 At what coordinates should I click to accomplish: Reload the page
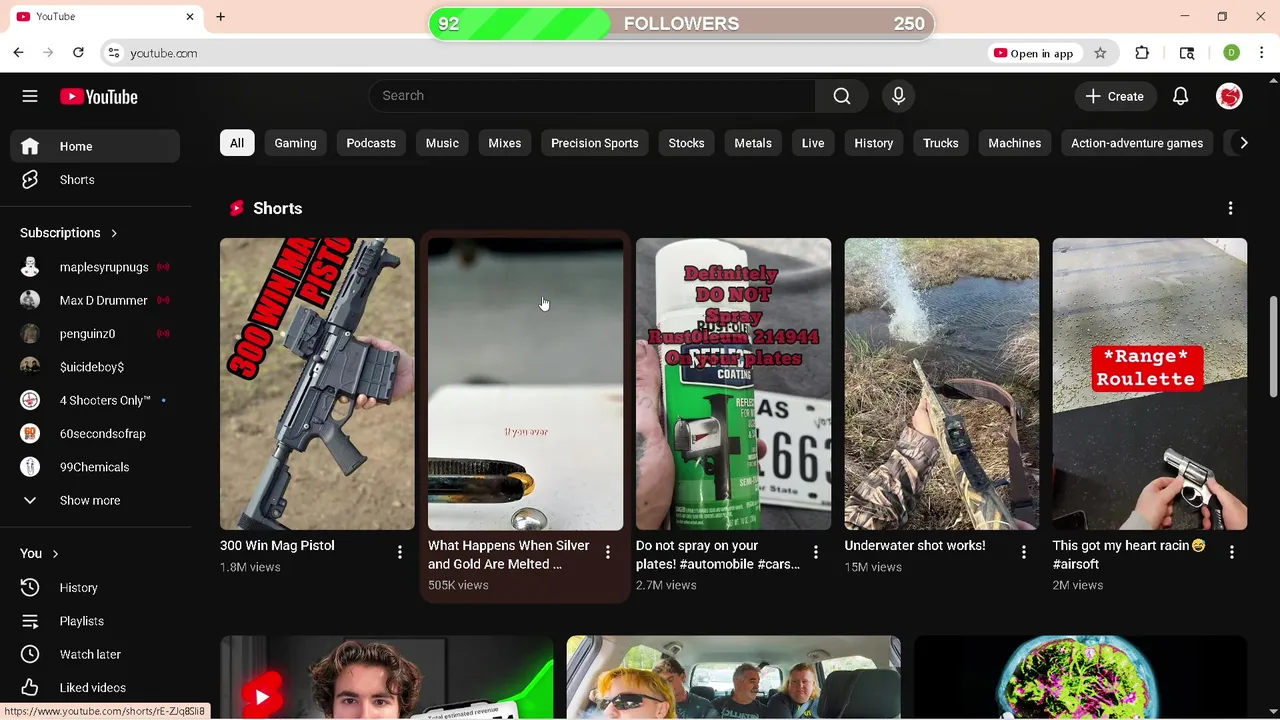click(78, 53)
